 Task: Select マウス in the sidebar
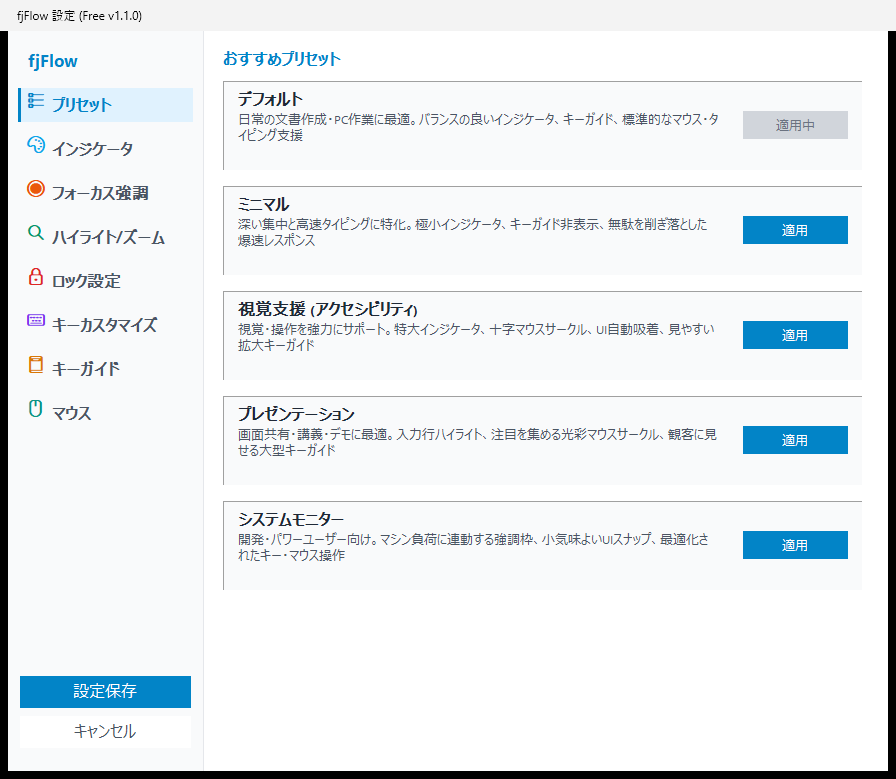(106, 413)
